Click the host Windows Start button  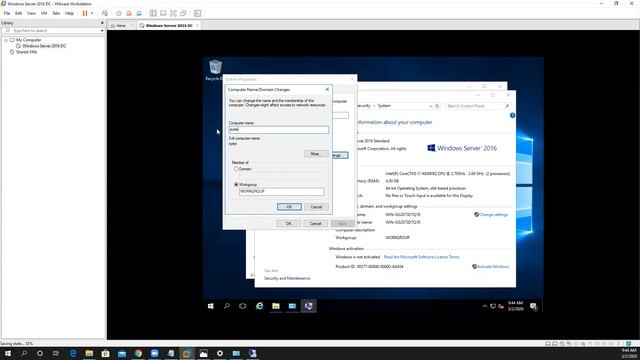pos(7,353)
